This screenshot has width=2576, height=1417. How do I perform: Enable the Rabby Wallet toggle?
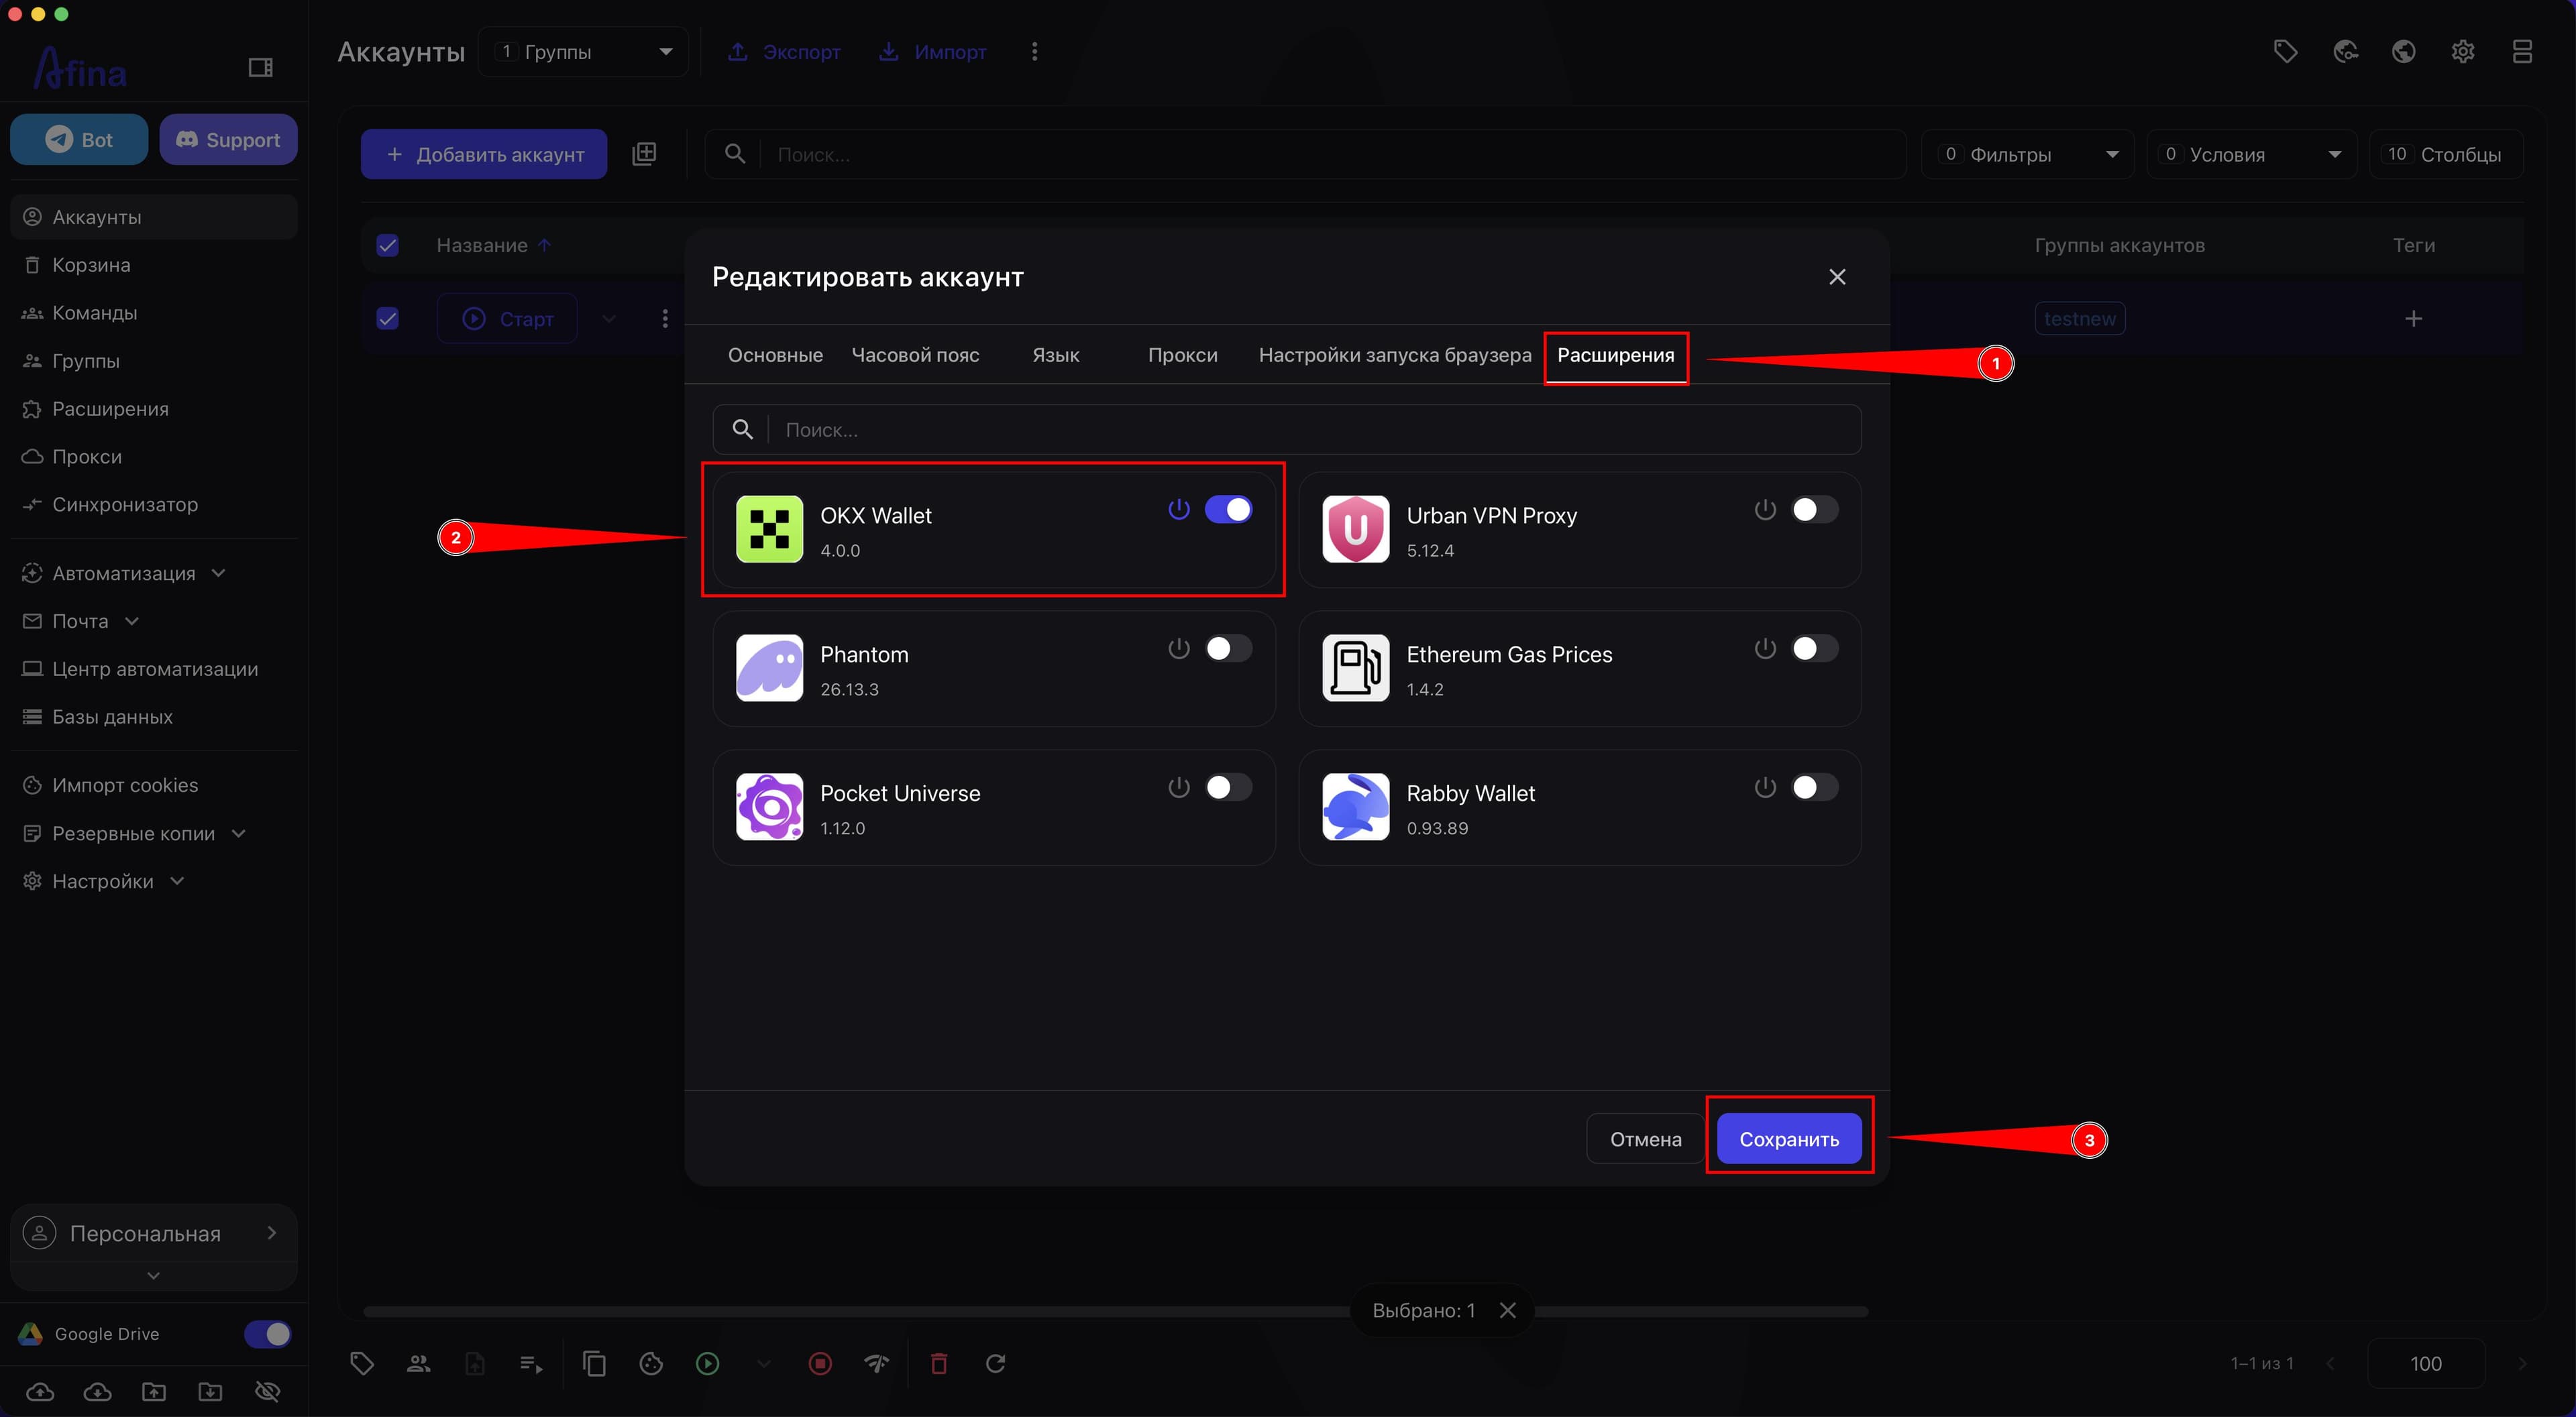[x=1814, y=788]
